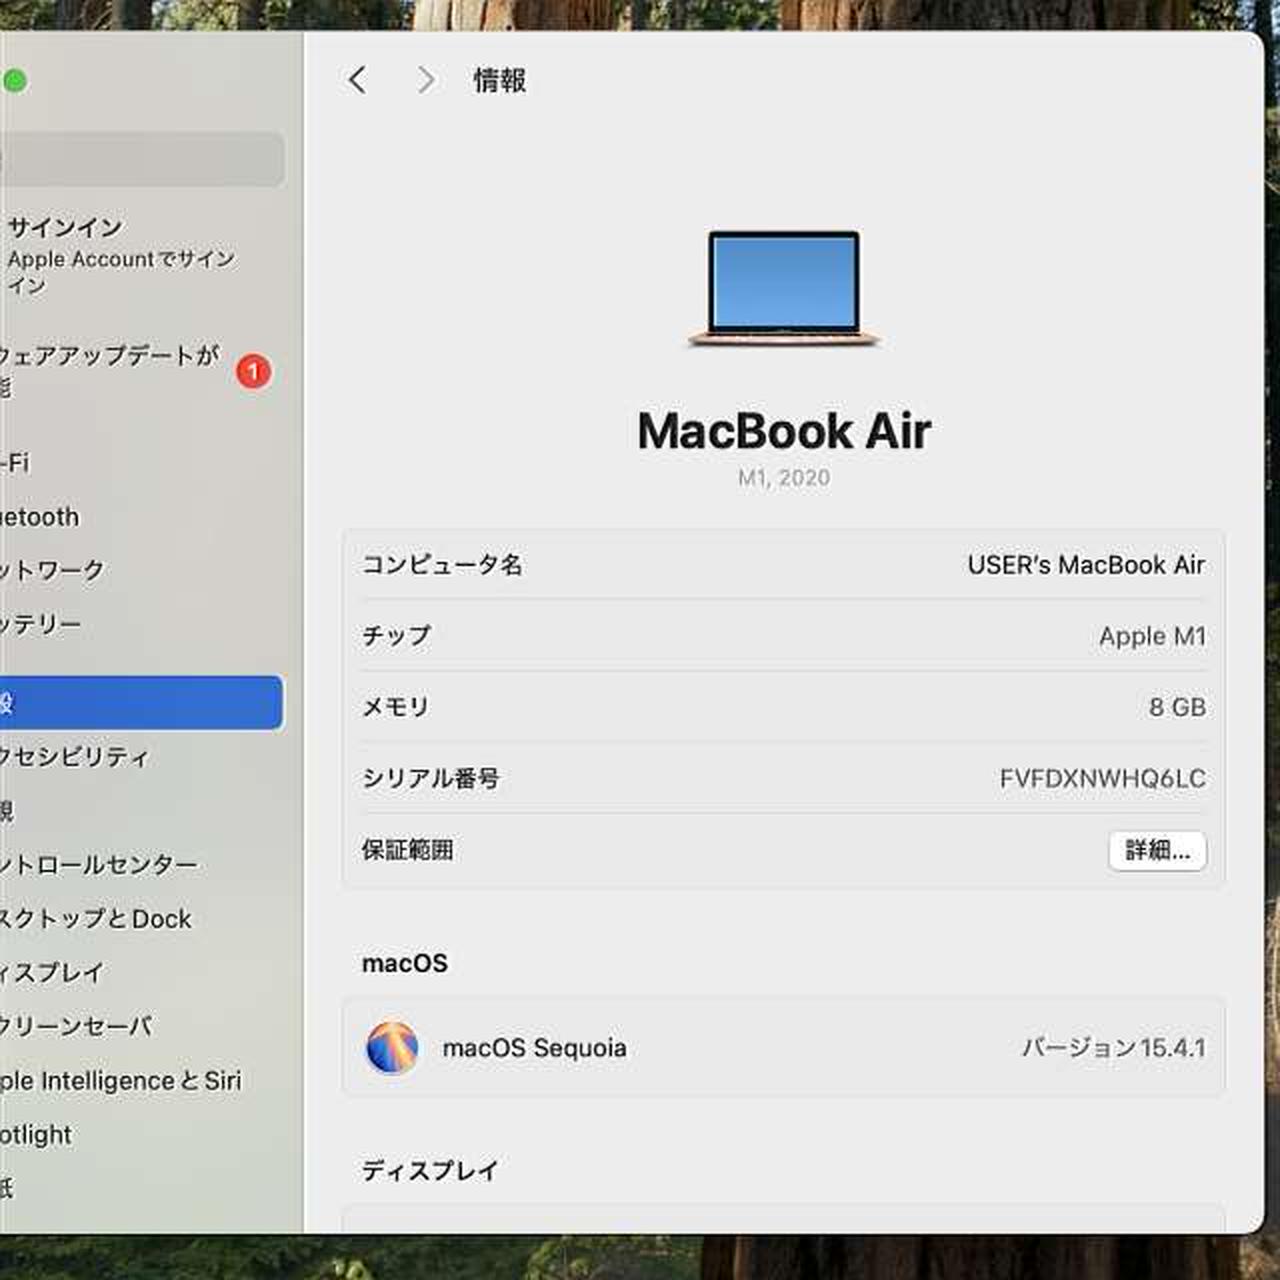Click the macOS Sequoia logo icon
The image size is (1280, 1280).
coord(392,1047)
